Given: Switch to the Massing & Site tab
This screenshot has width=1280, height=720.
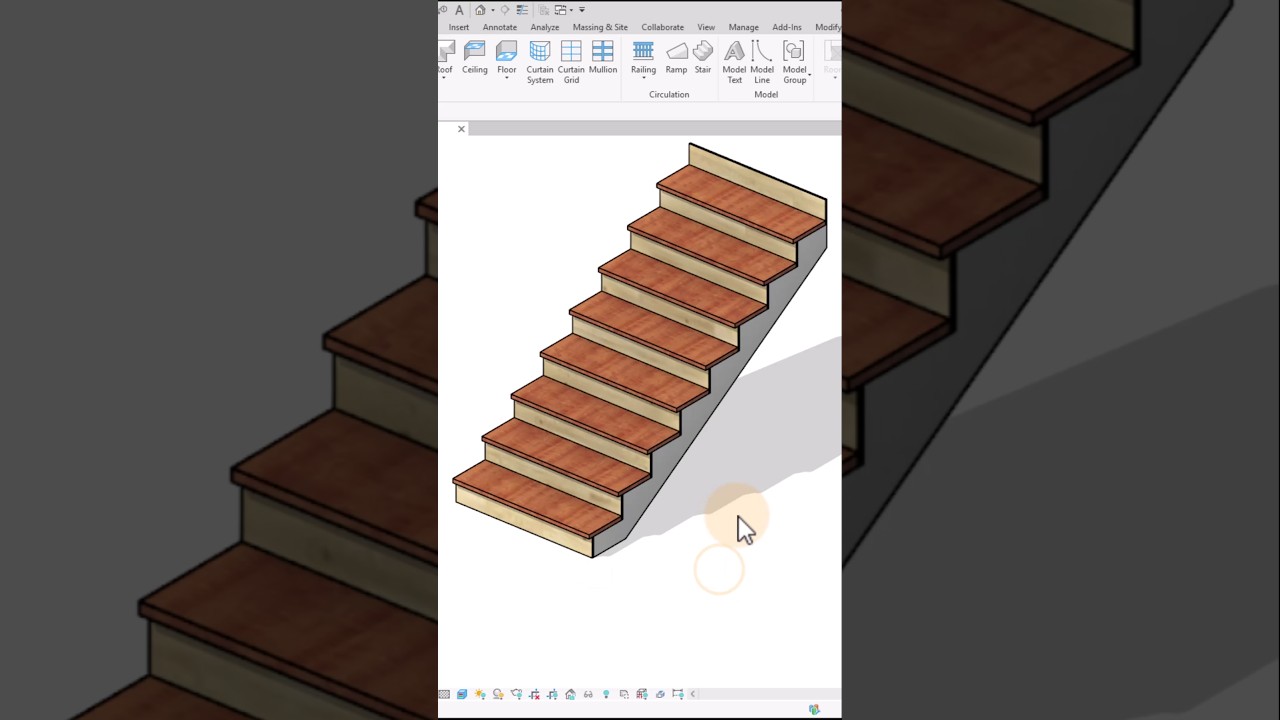Looking at the screenshot, I should 600,27.
